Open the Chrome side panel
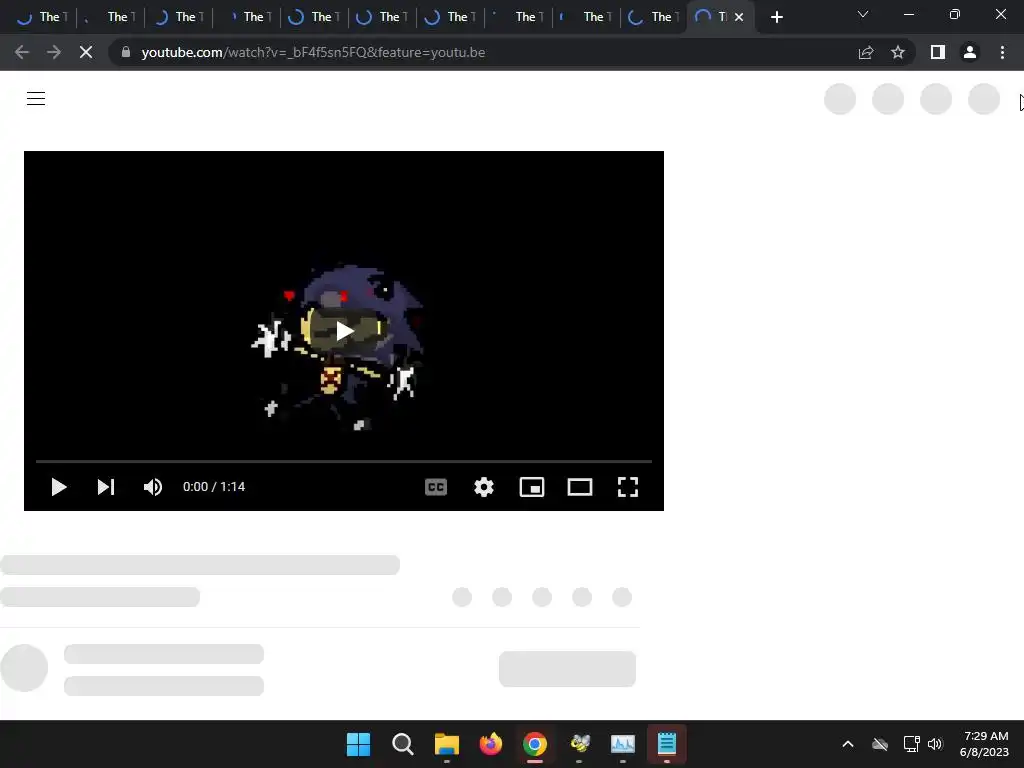Viewport: 1024px width, 768px height. pos(938,52)
